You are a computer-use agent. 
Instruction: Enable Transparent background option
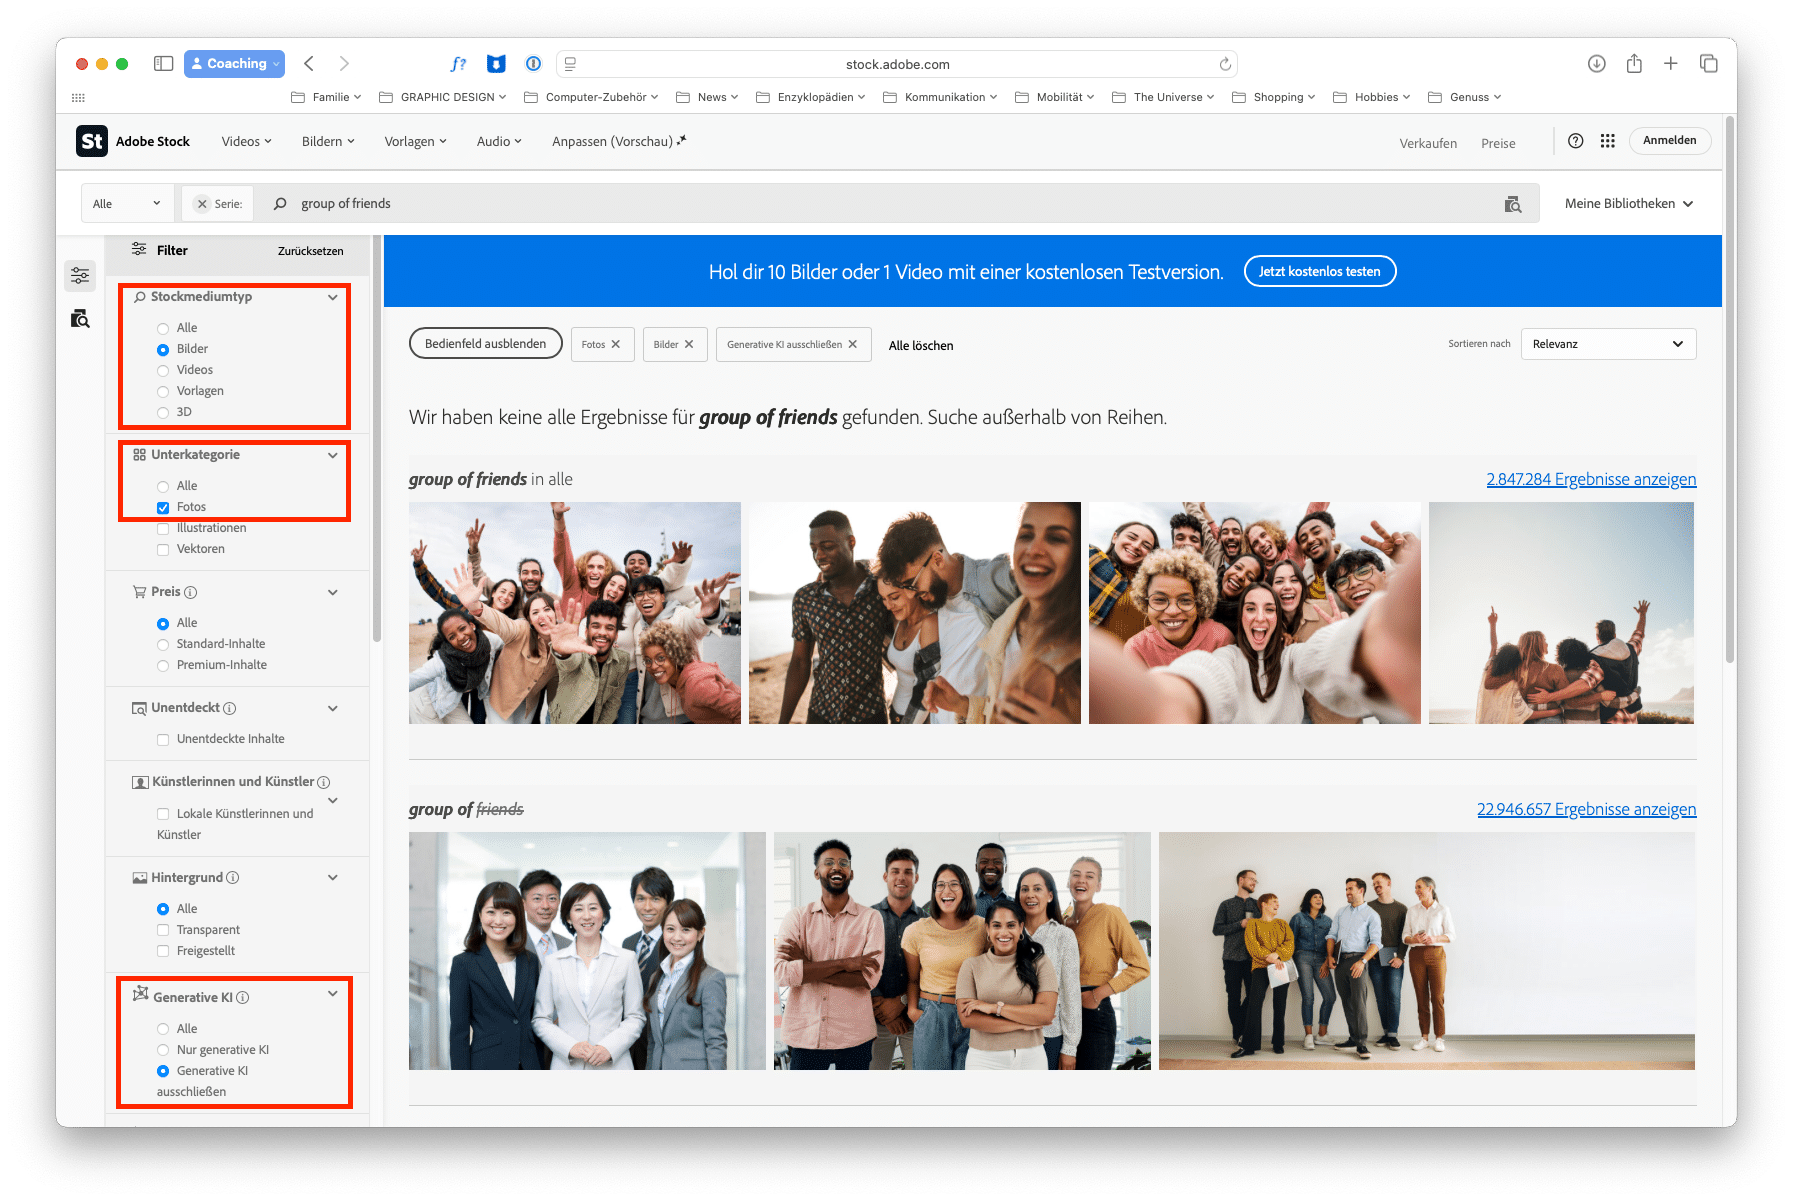coord(163,930)
